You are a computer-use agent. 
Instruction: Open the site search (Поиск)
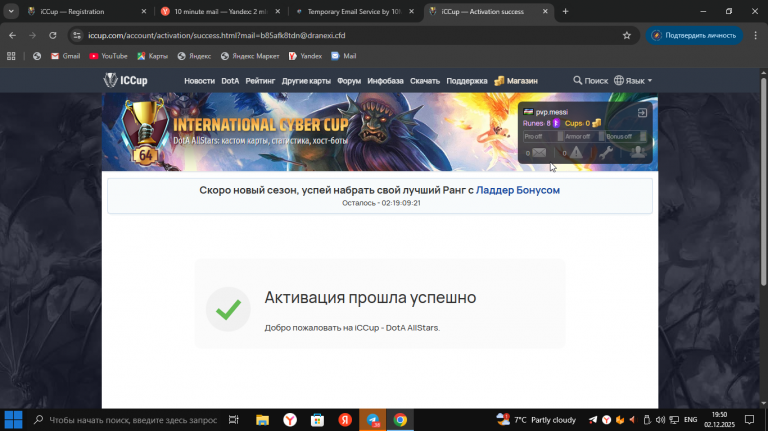click(x=590, y=81)
